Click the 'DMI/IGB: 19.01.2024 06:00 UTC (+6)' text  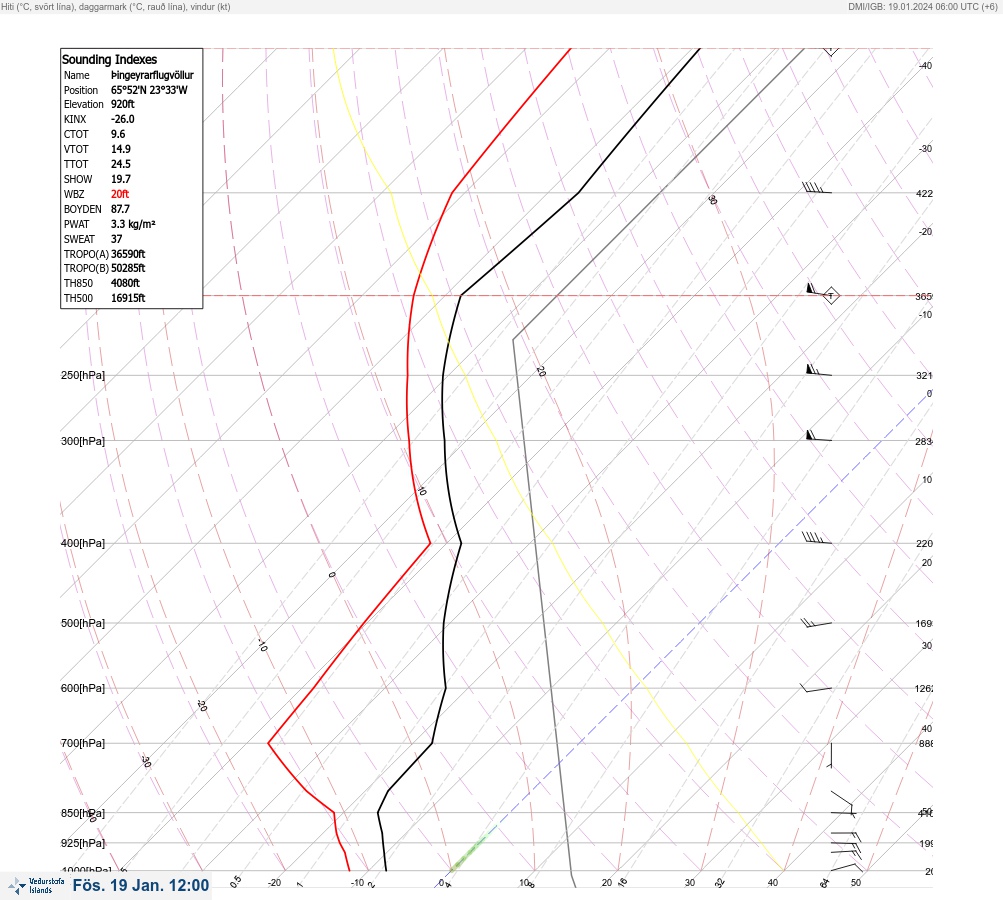coord(923,6)
